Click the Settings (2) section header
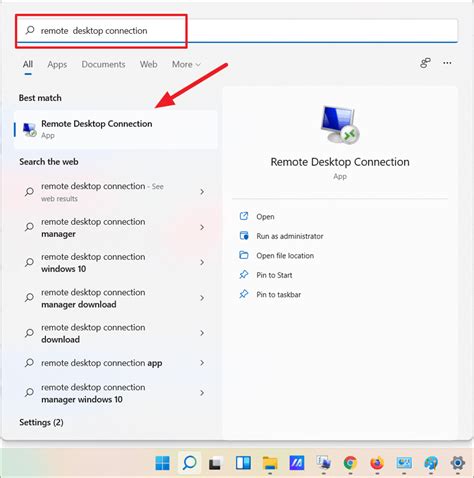This screenshot has width=474, height=478. coord(41,422)
